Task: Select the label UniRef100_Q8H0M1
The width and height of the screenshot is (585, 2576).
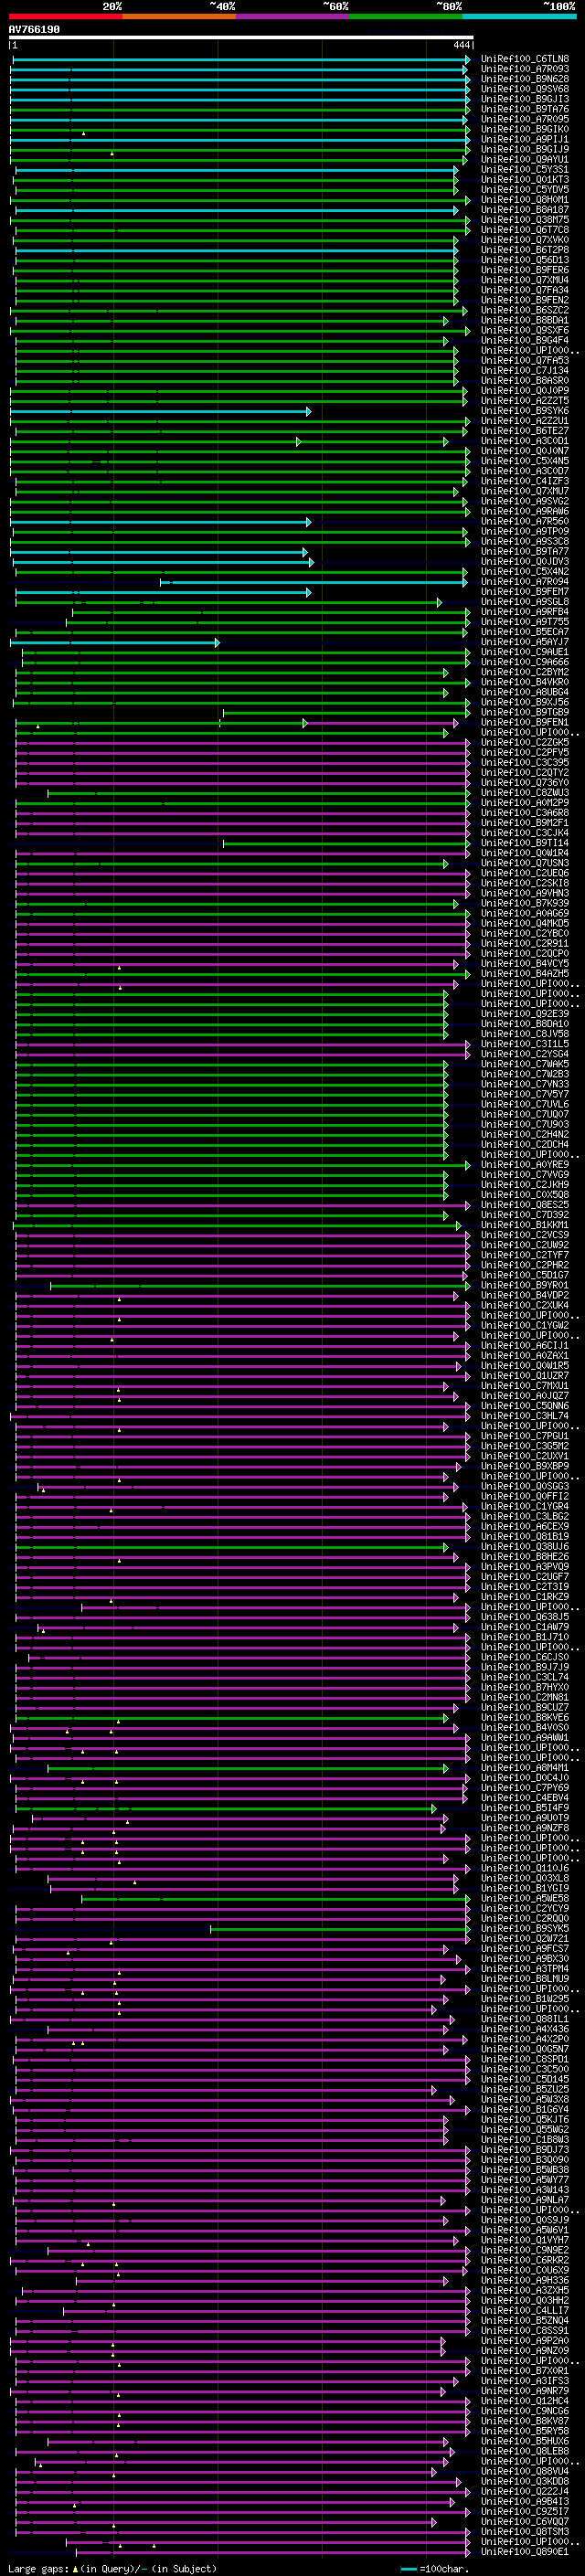Action: coord(525,200)
